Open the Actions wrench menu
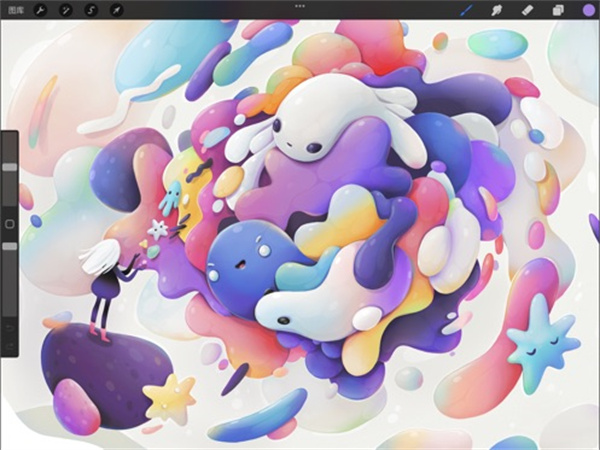The image size is (600, 450). 42,9
